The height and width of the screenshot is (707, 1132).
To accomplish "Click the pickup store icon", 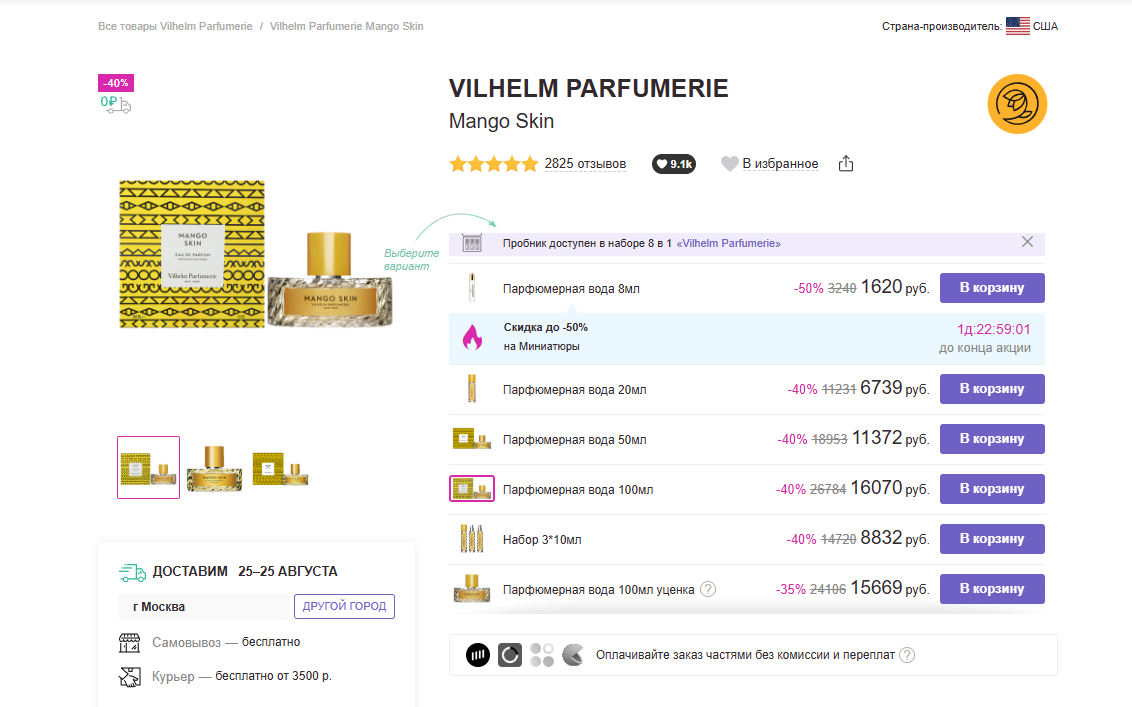I will (129, 642).
